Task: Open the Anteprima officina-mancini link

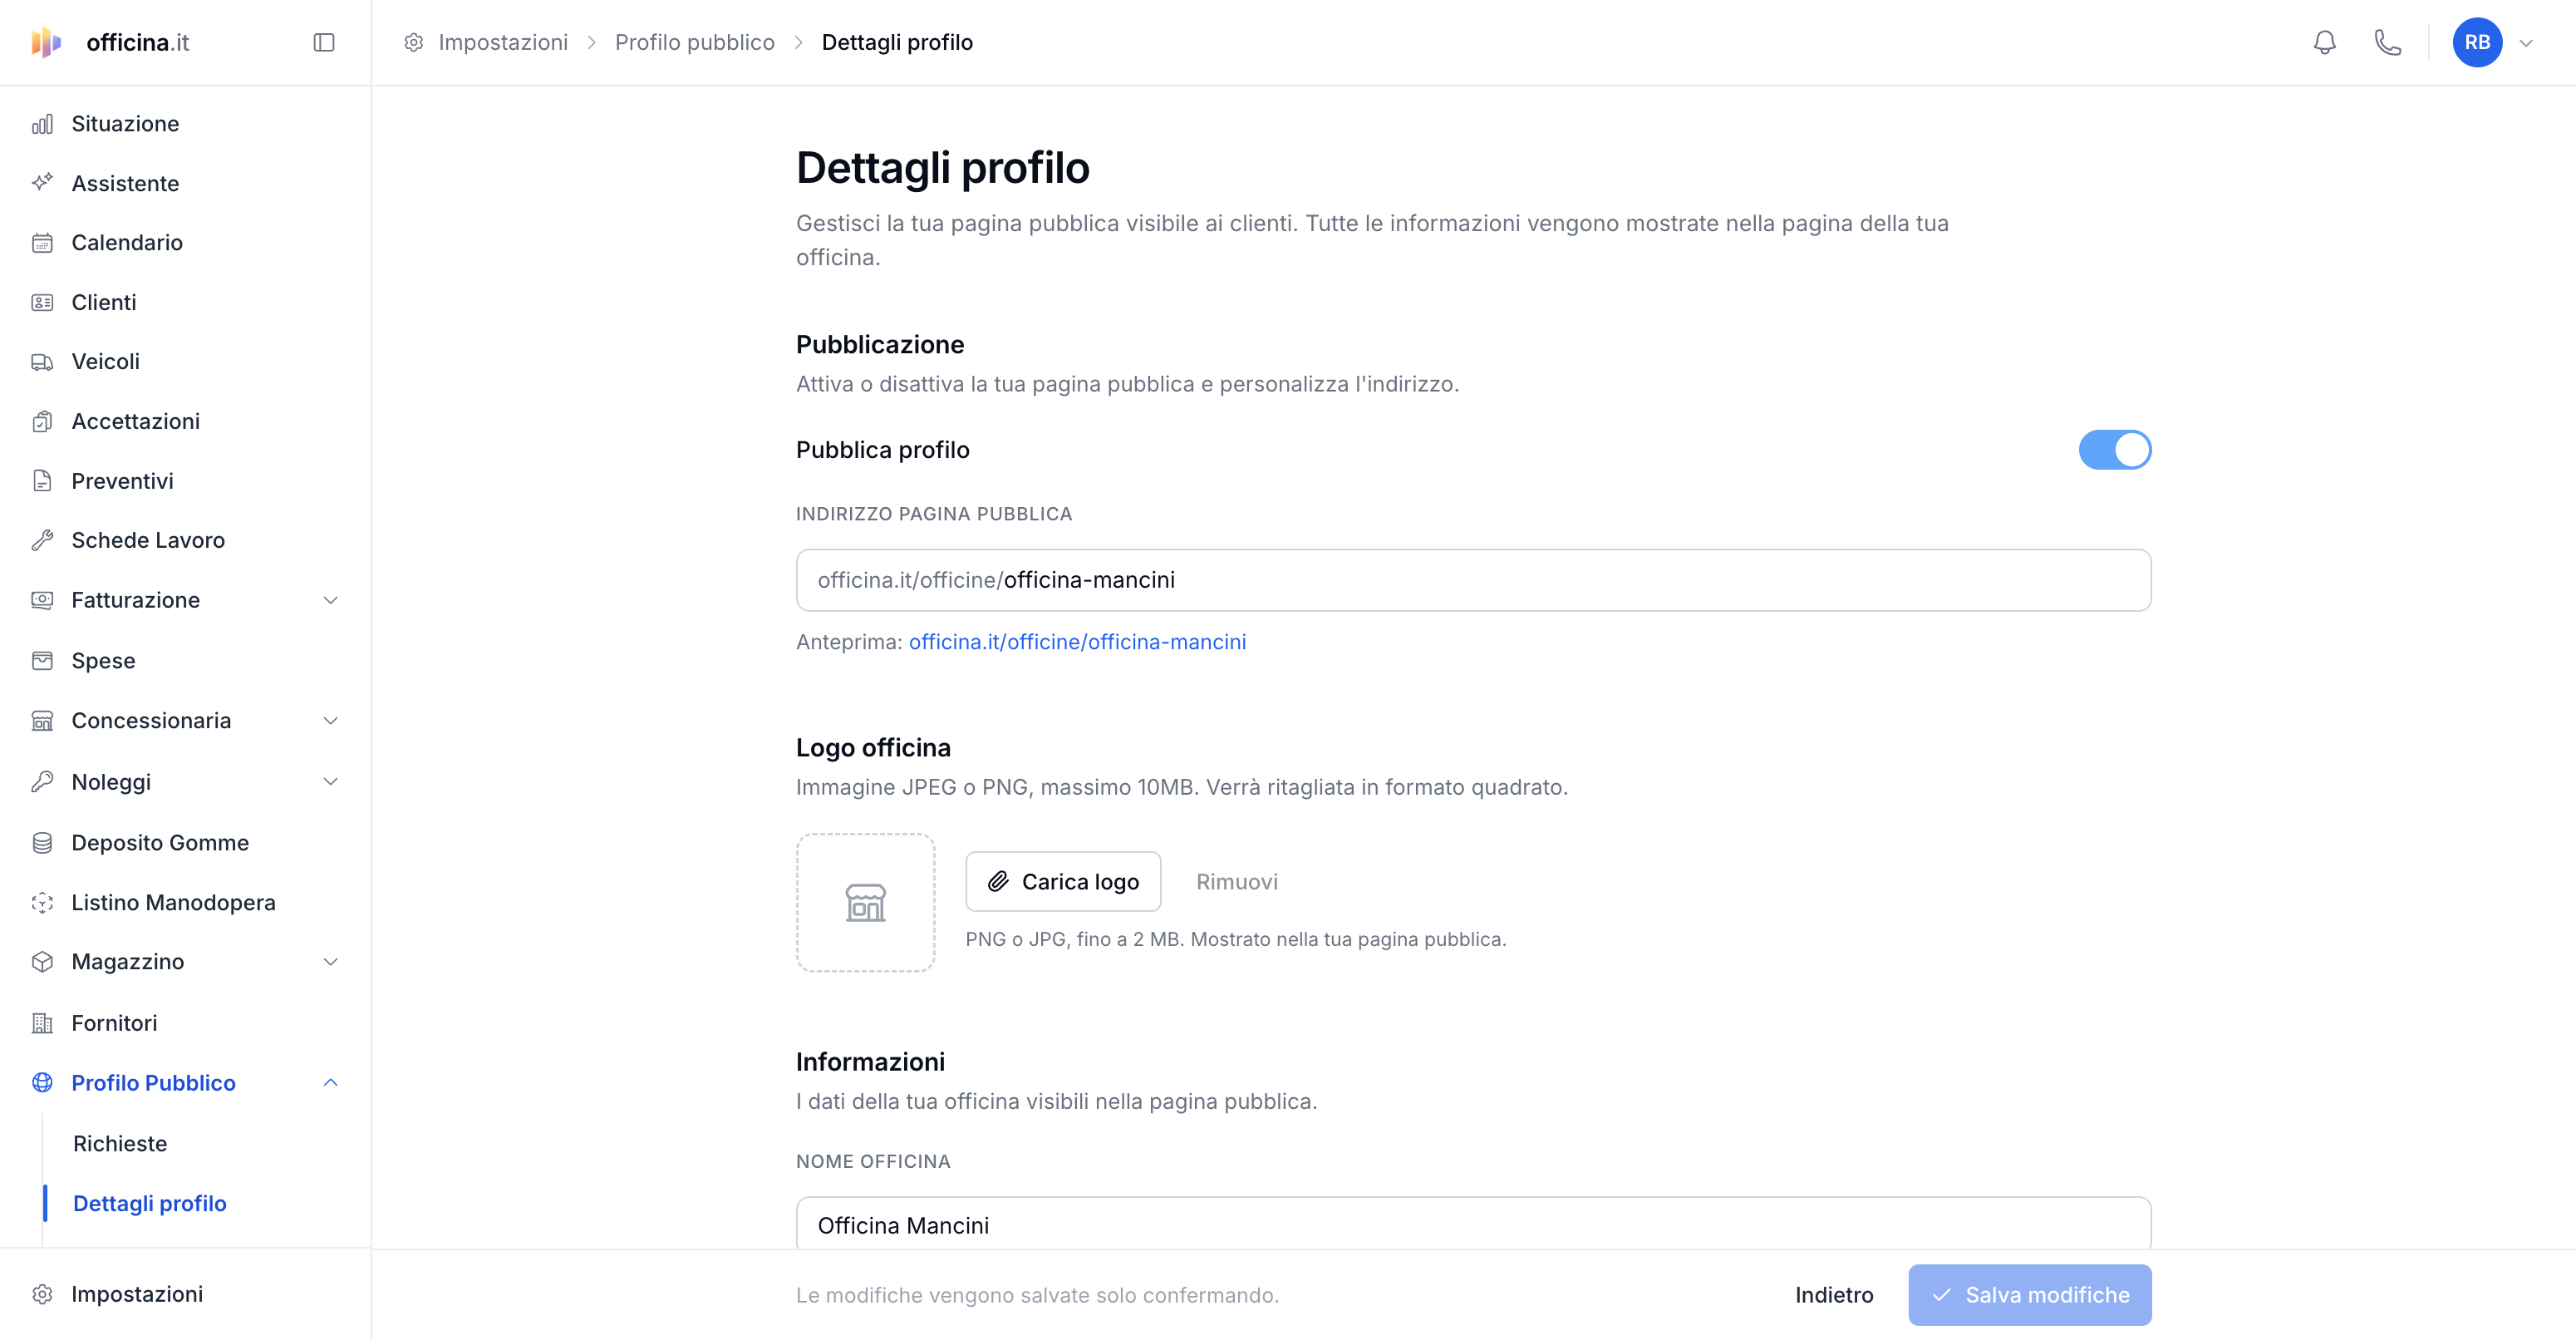Action: pos(1077,642)
